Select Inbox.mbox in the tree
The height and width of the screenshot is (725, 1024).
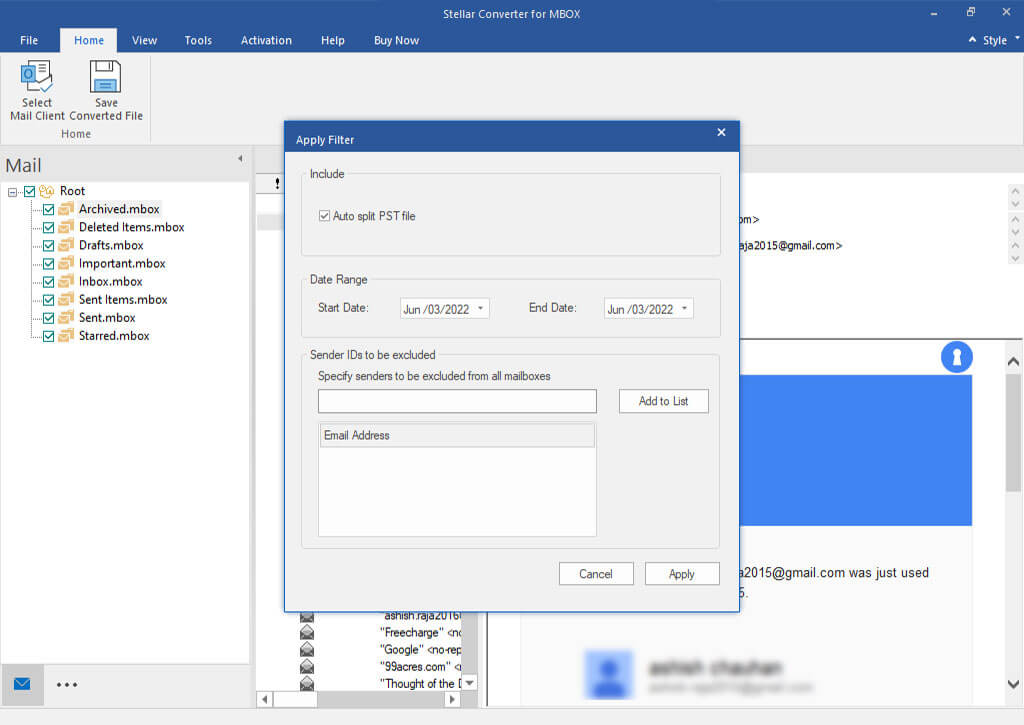[110, 282]
